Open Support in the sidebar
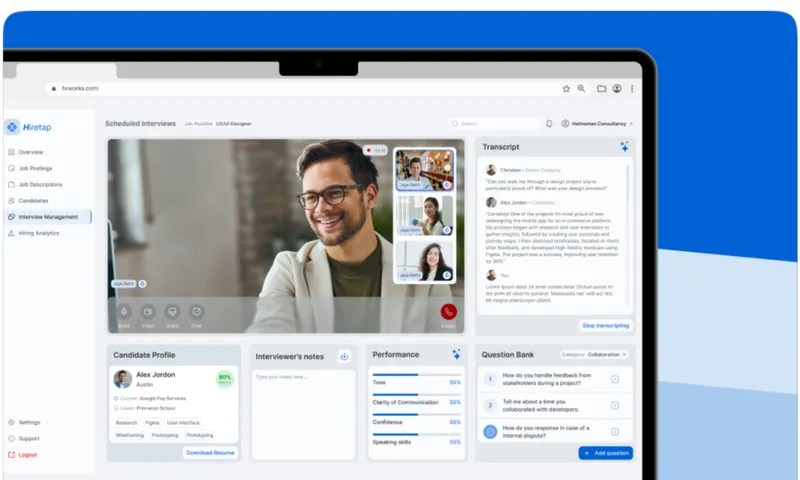The image size is (800, 480). click(24, 439)
